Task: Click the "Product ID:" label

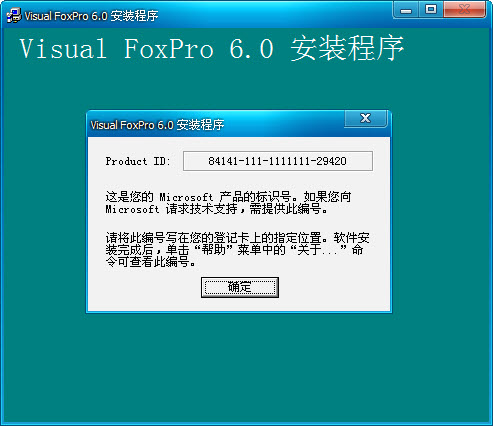Action: pyautogui.click(x=138, y=161)
